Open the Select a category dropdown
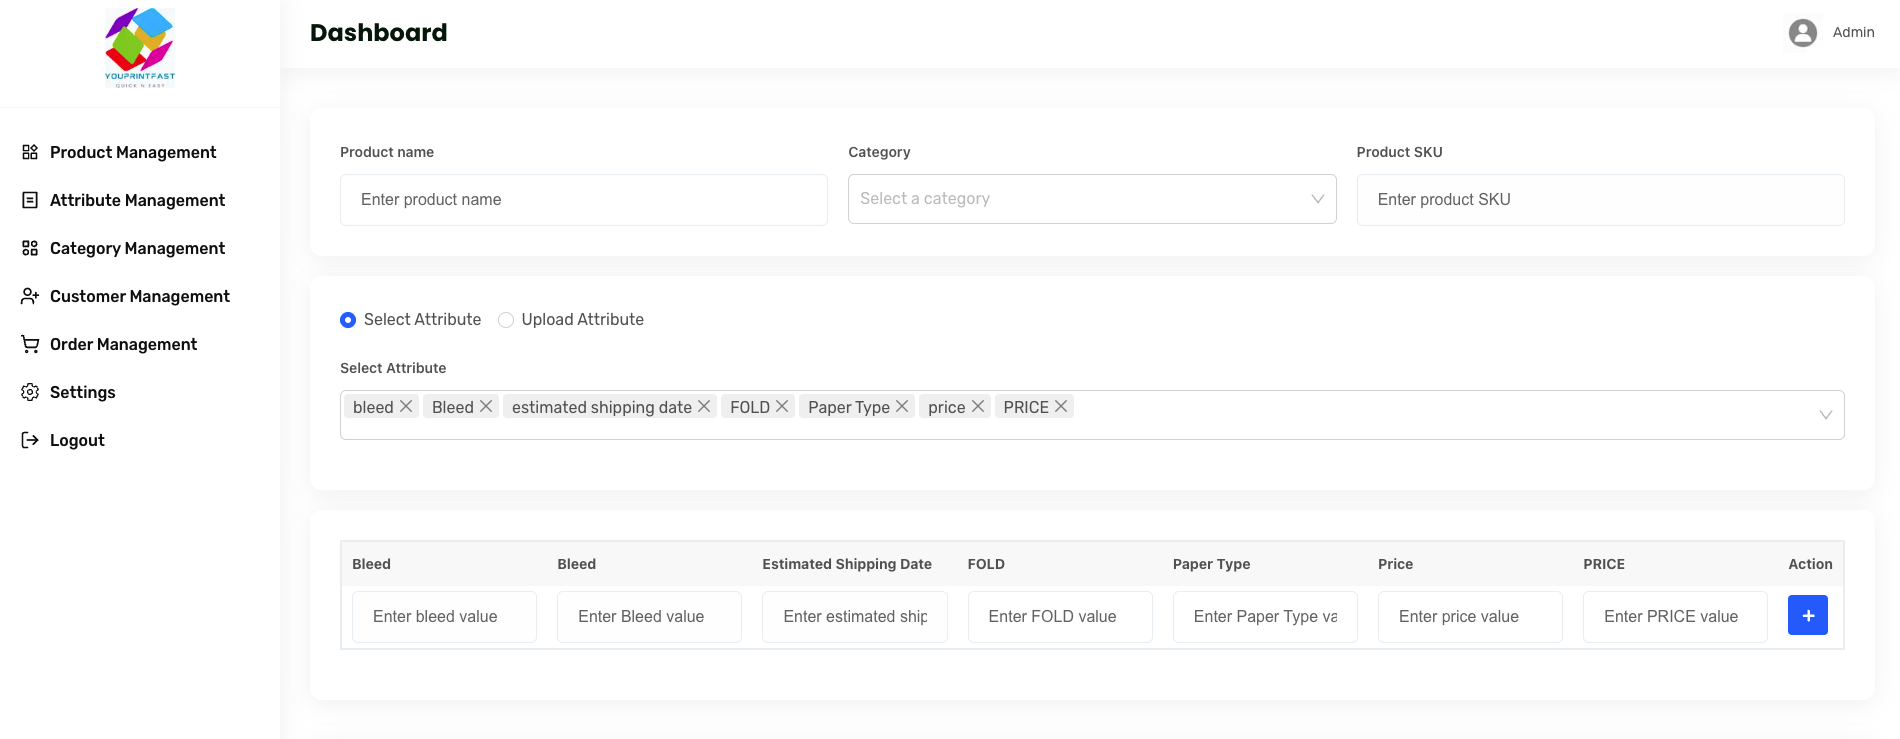Screen dimensions: 1900x739 [x=1091, y=199]
